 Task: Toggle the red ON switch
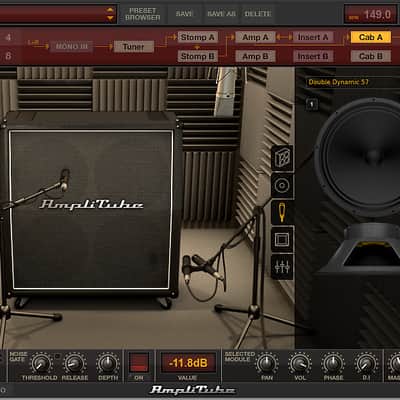pyautogui.click(x=139, y=362)
